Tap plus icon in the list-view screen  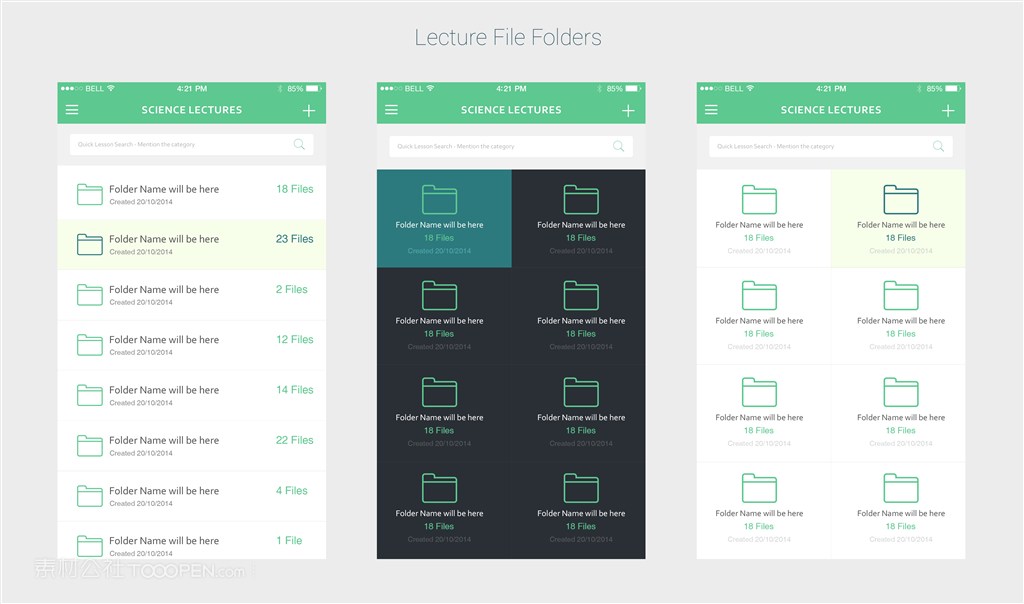pyautogui.click(x=309, y=110)
